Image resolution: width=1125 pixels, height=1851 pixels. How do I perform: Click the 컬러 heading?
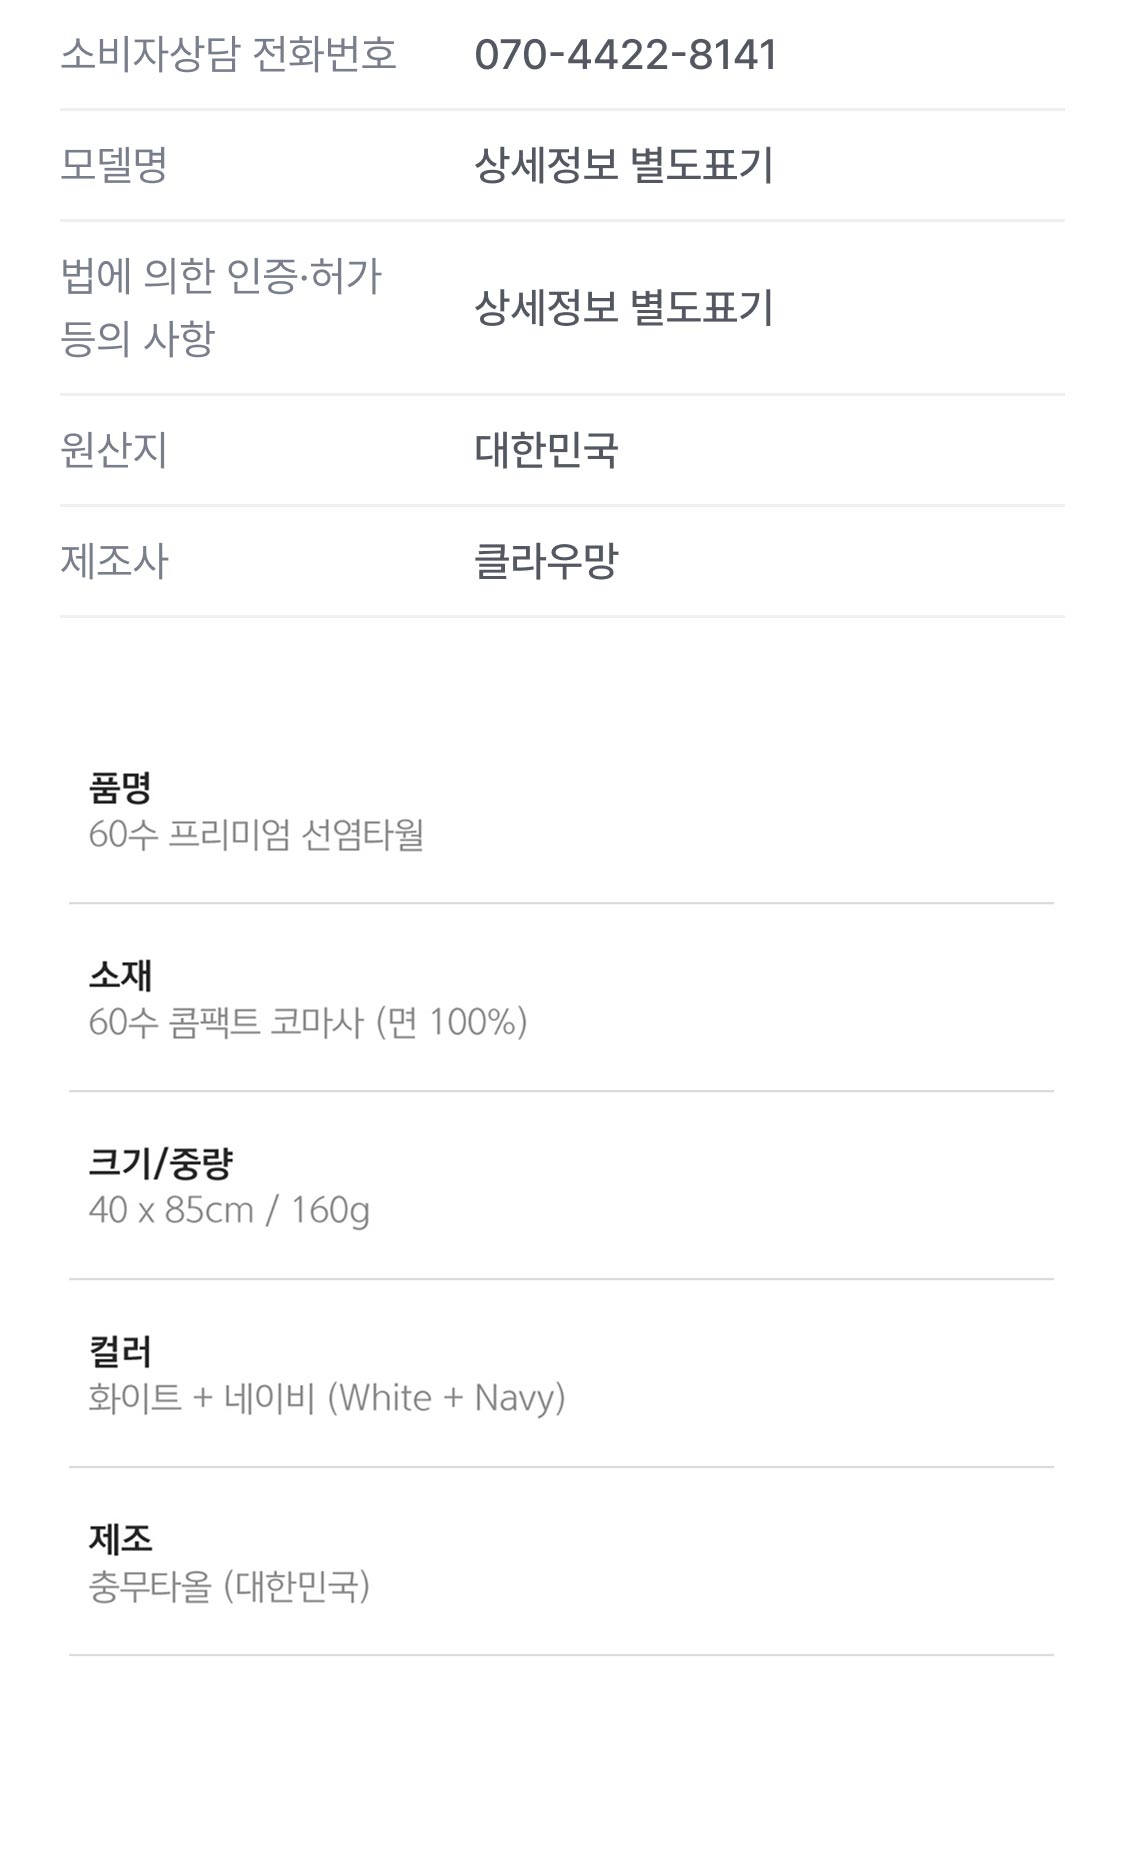coord(120,1352)
